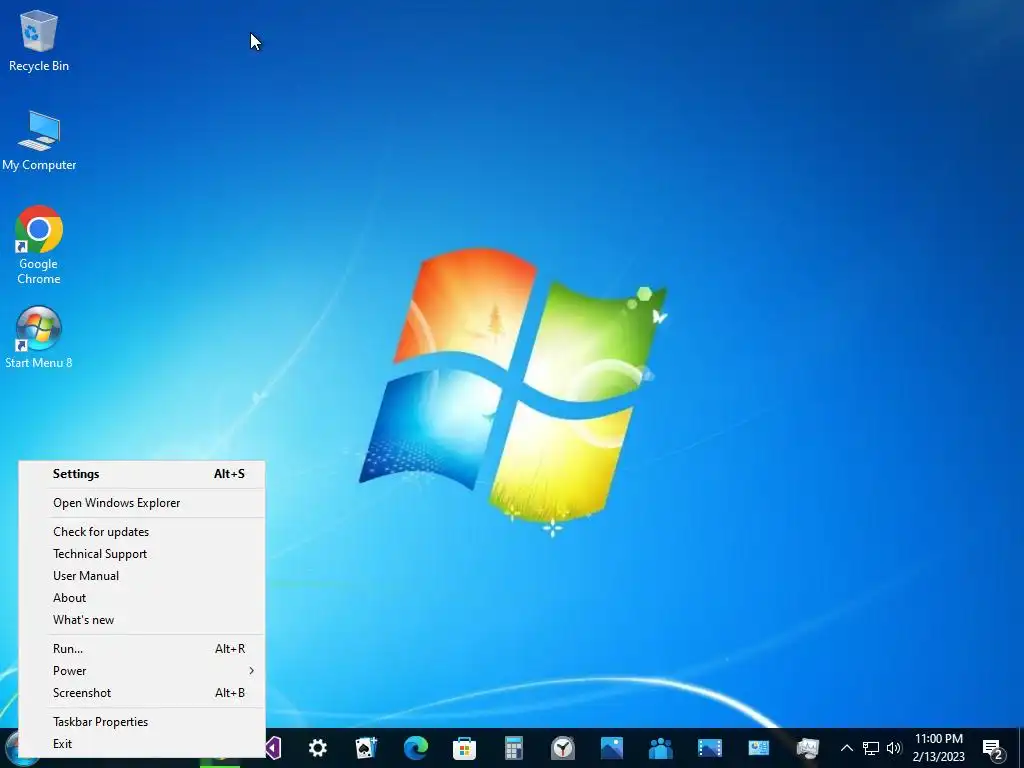
Task: Select the My Computer desktop icon
Action: coord(39,140)
